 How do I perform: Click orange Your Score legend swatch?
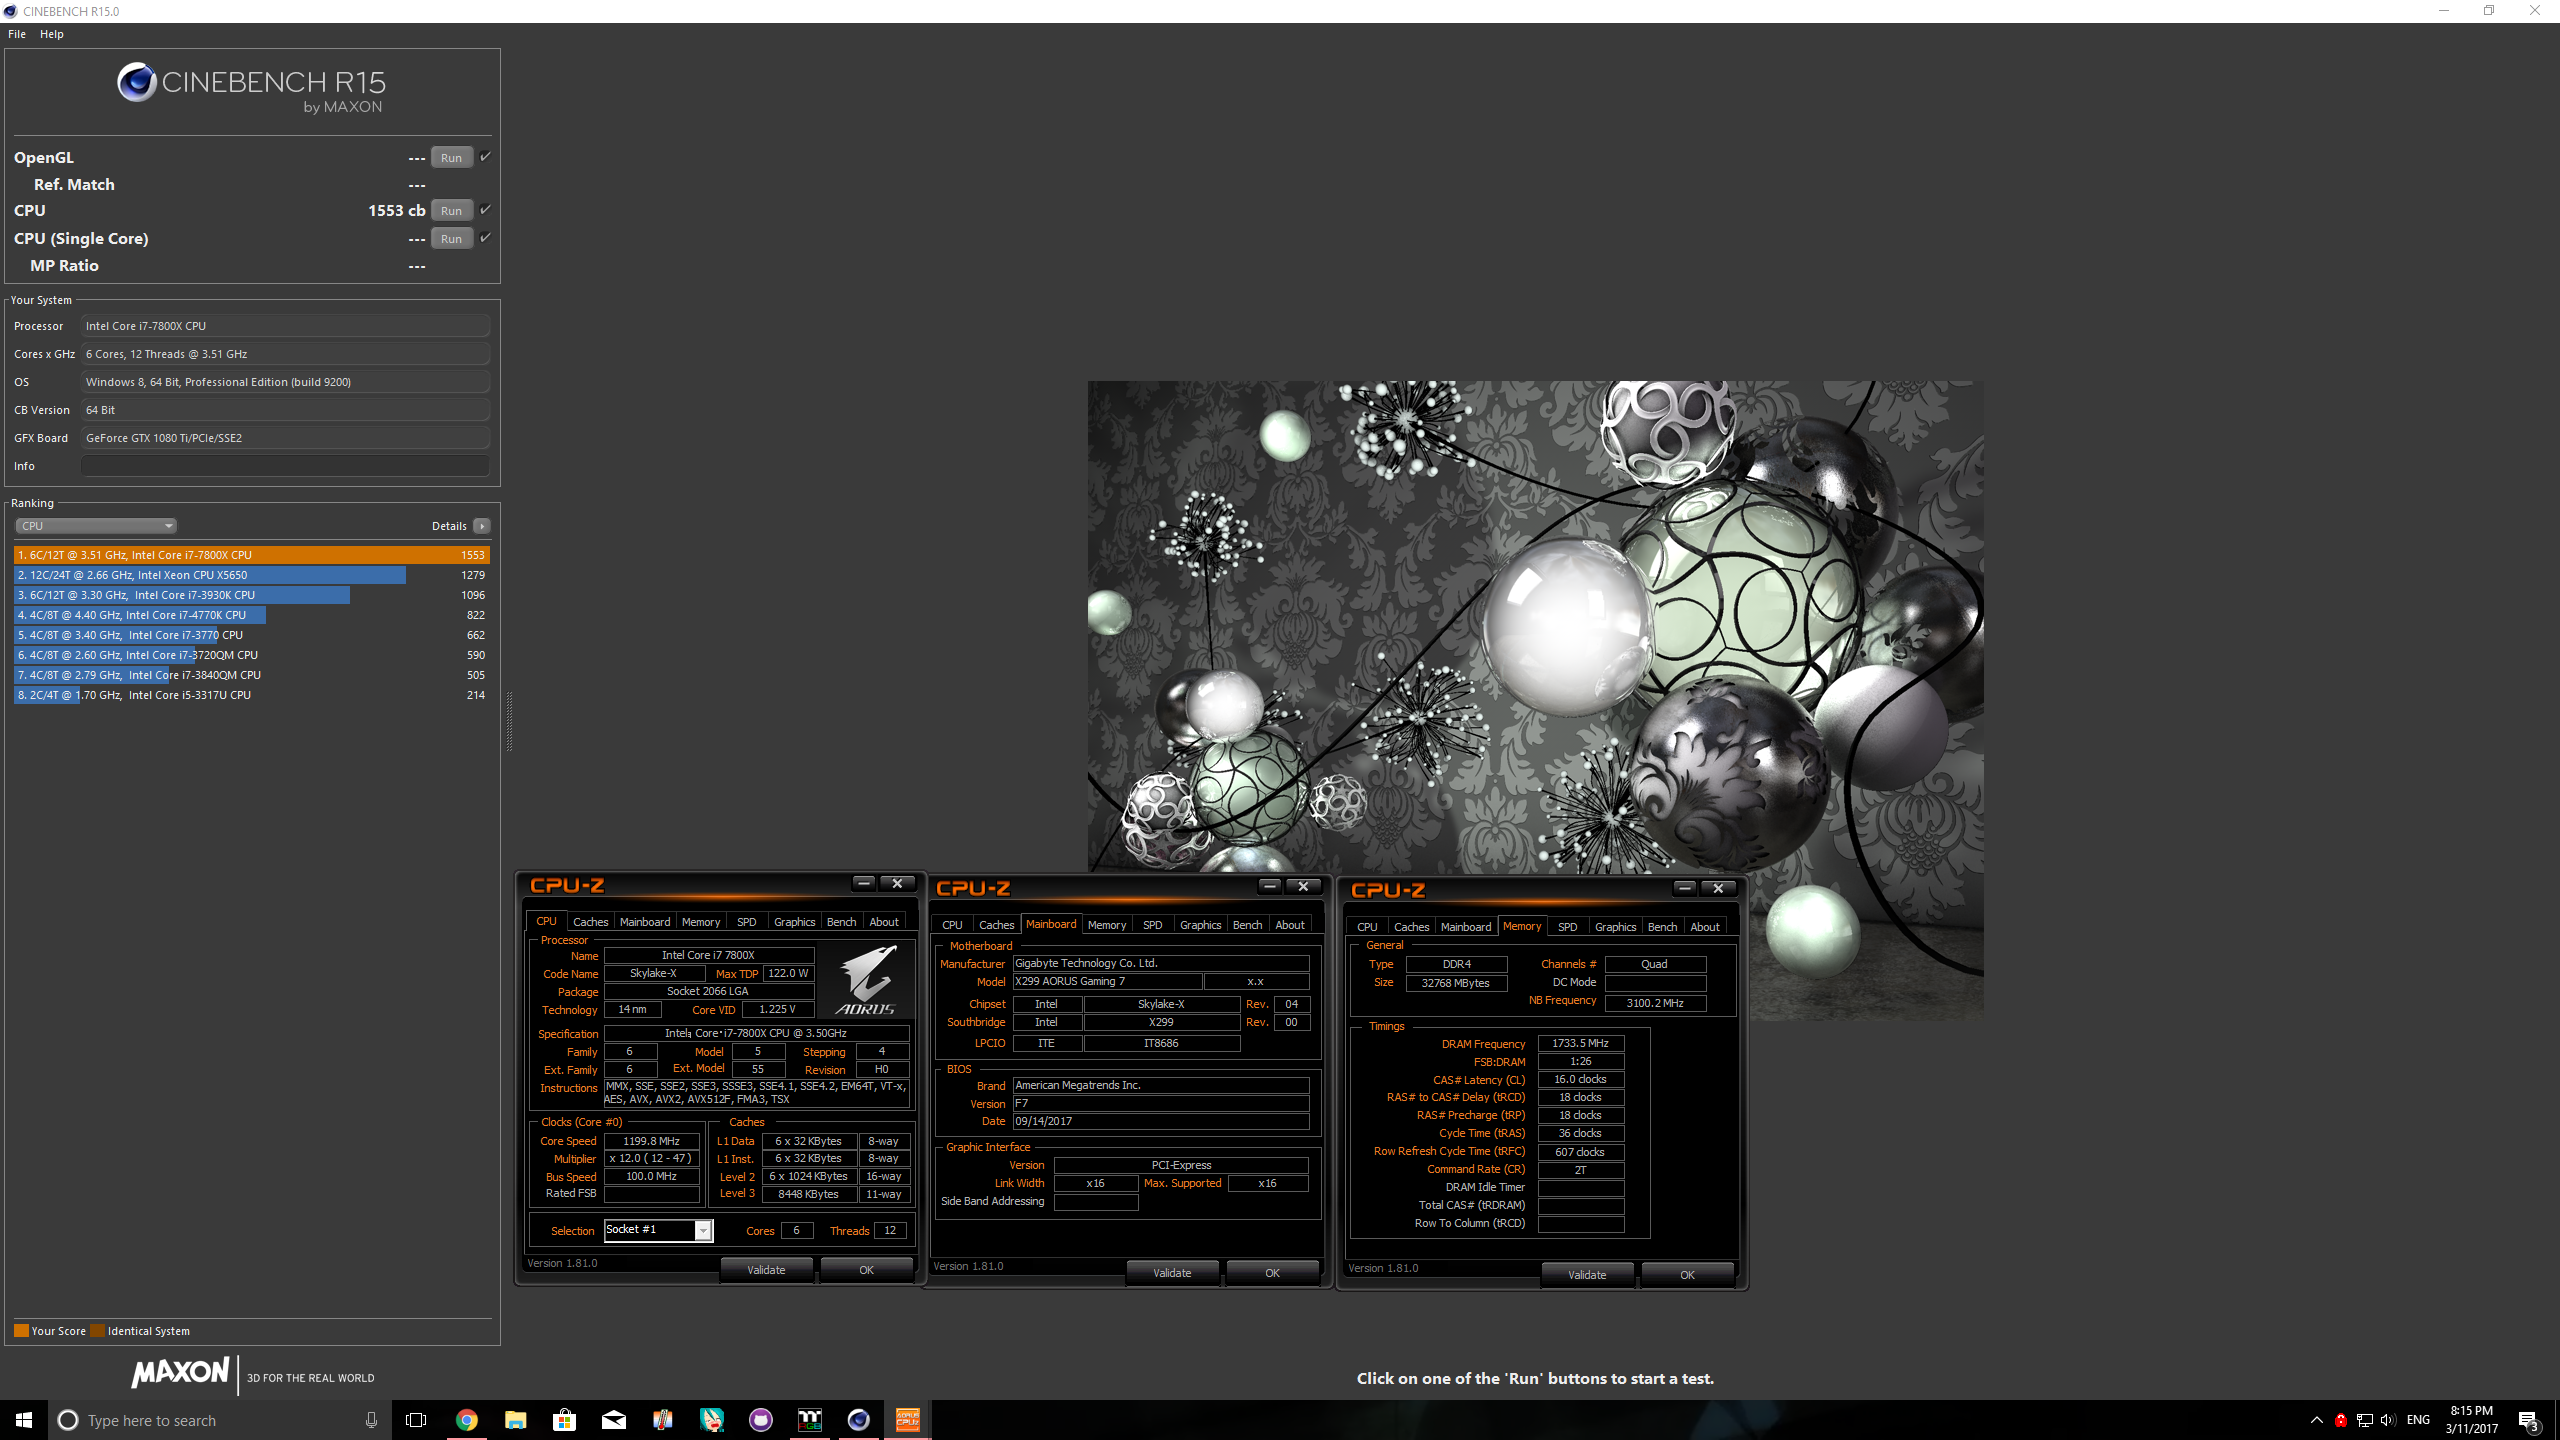tap(21, 1331)
